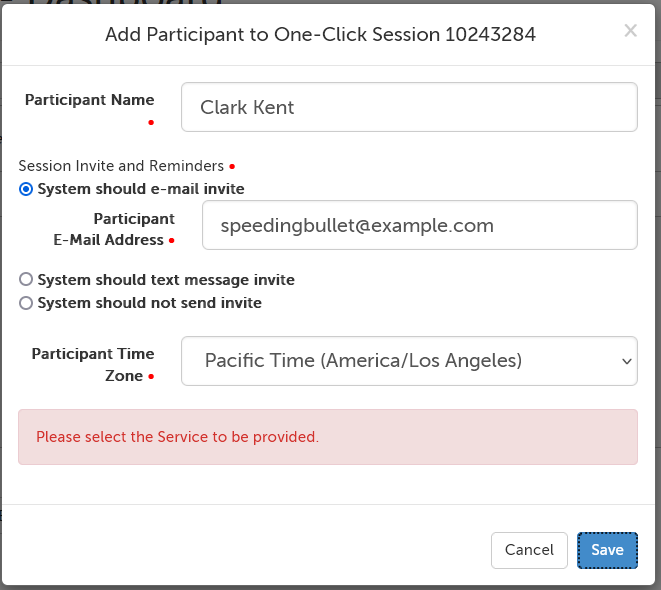Click the blue Save button
661x590 pixels.
(x=607, y=550)
